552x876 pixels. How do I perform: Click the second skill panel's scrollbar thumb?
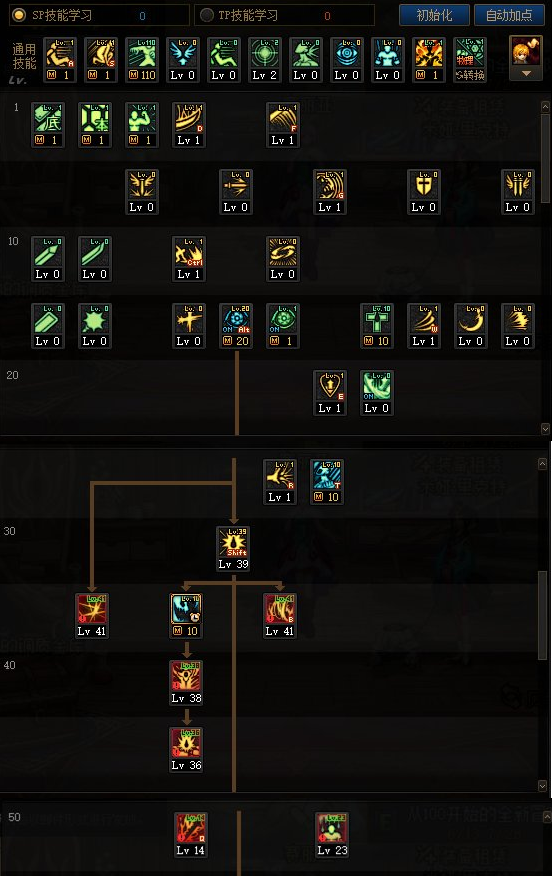tap(542, 615)
